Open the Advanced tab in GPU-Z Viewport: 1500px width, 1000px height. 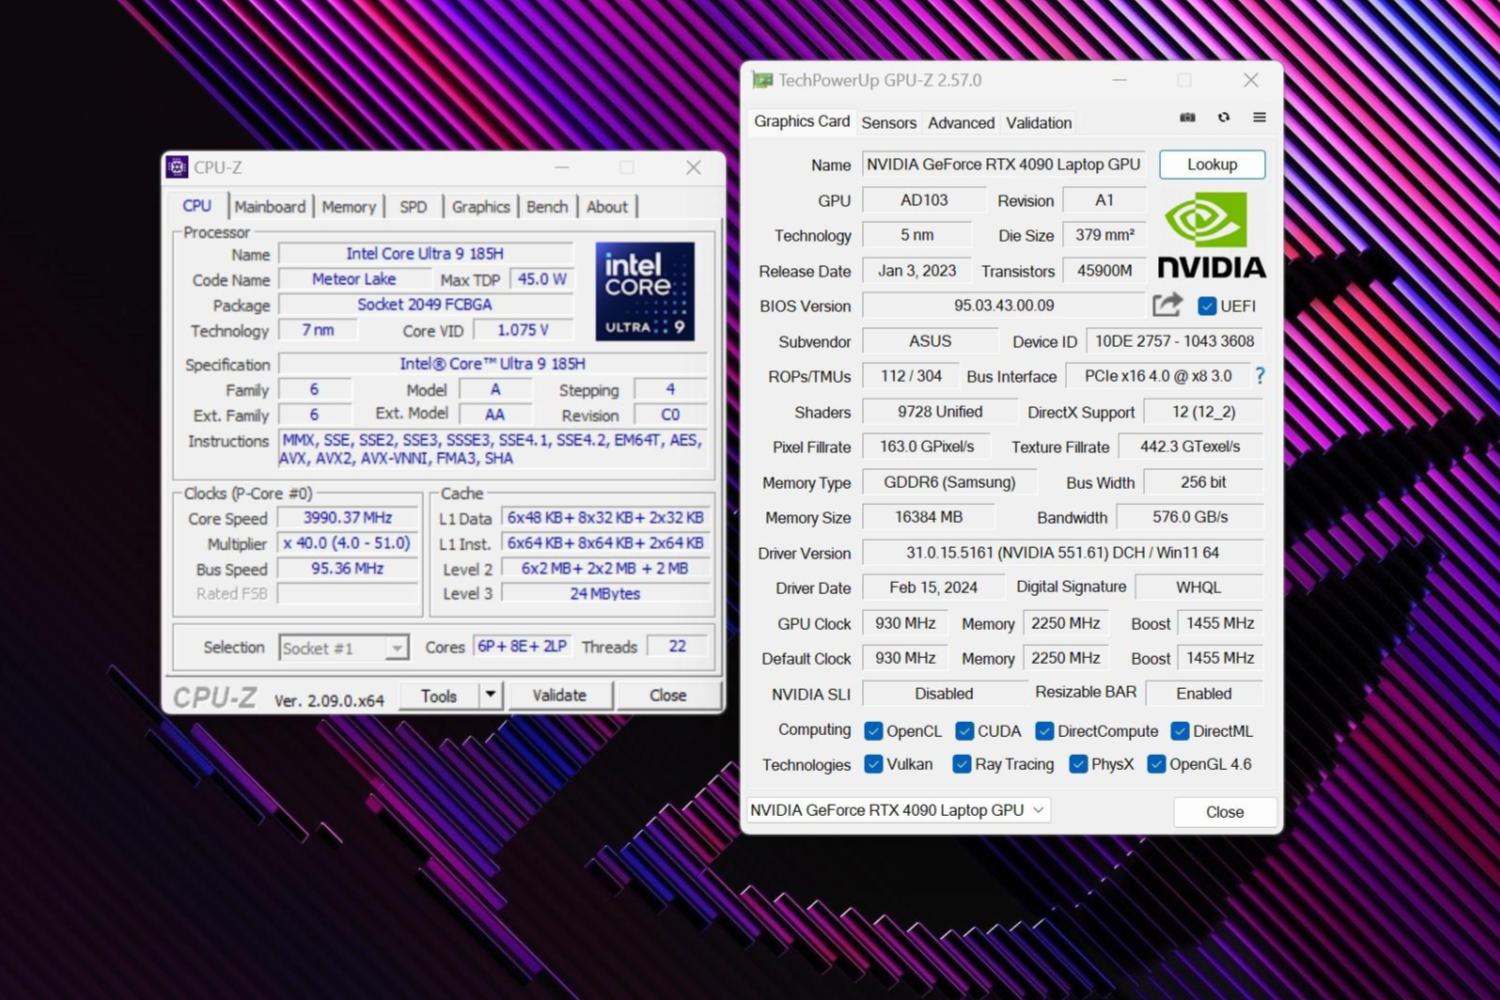(x=961, y=123)
